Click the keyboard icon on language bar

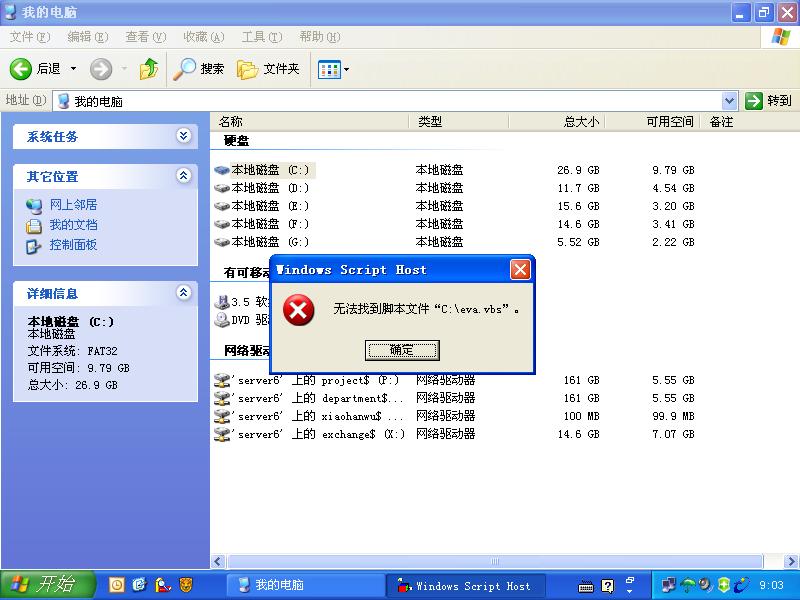click(x=586, y=587)
